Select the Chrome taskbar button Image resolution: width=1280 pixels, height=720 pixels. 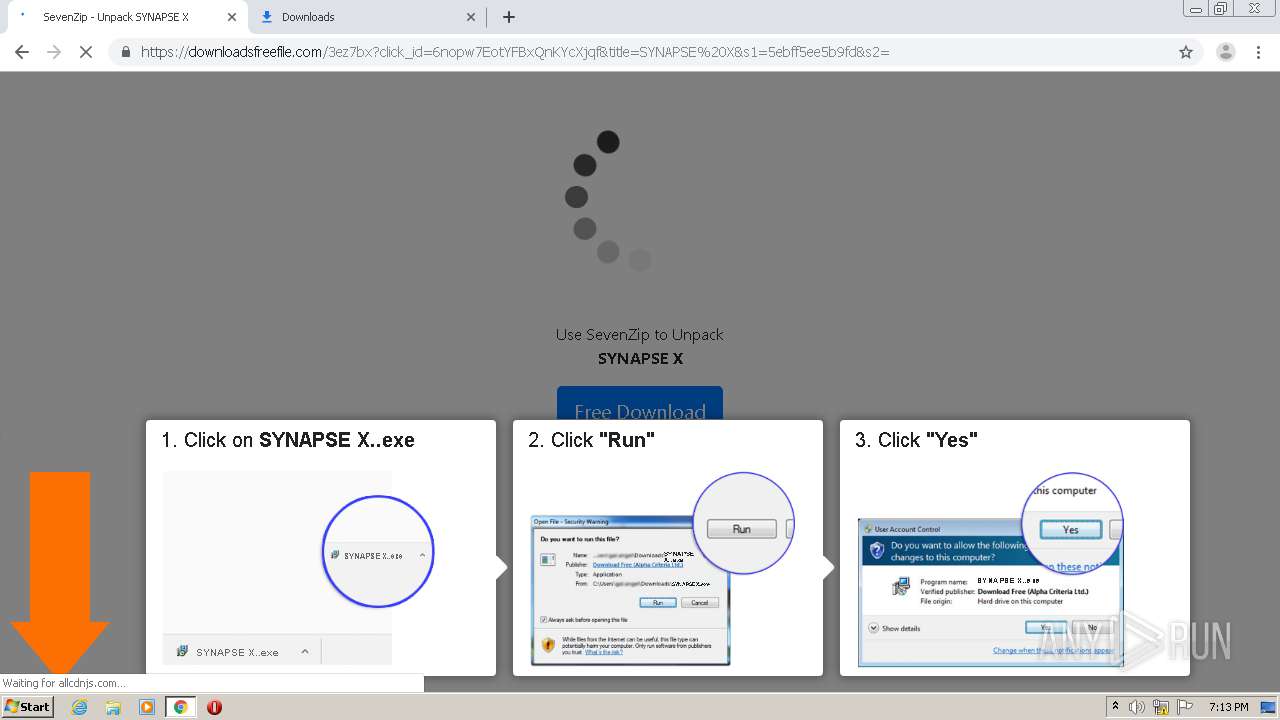point(181,707)
